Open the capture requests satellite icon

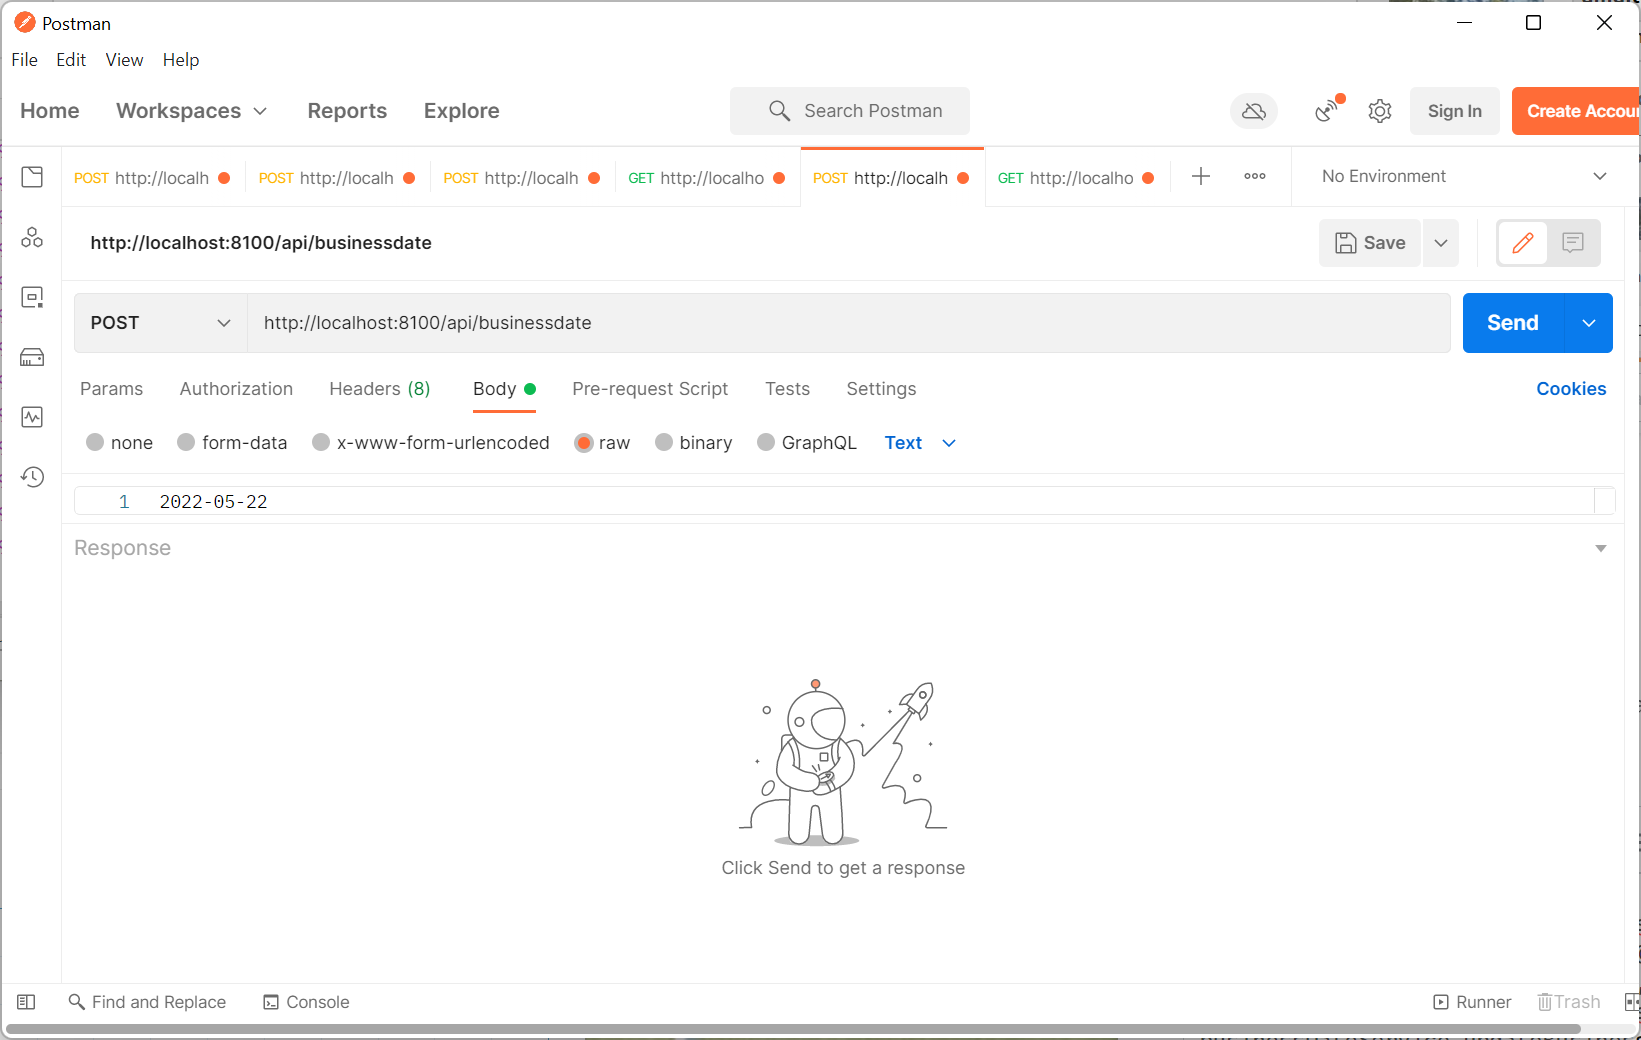pyautogui.click(x=1329, y=109)
